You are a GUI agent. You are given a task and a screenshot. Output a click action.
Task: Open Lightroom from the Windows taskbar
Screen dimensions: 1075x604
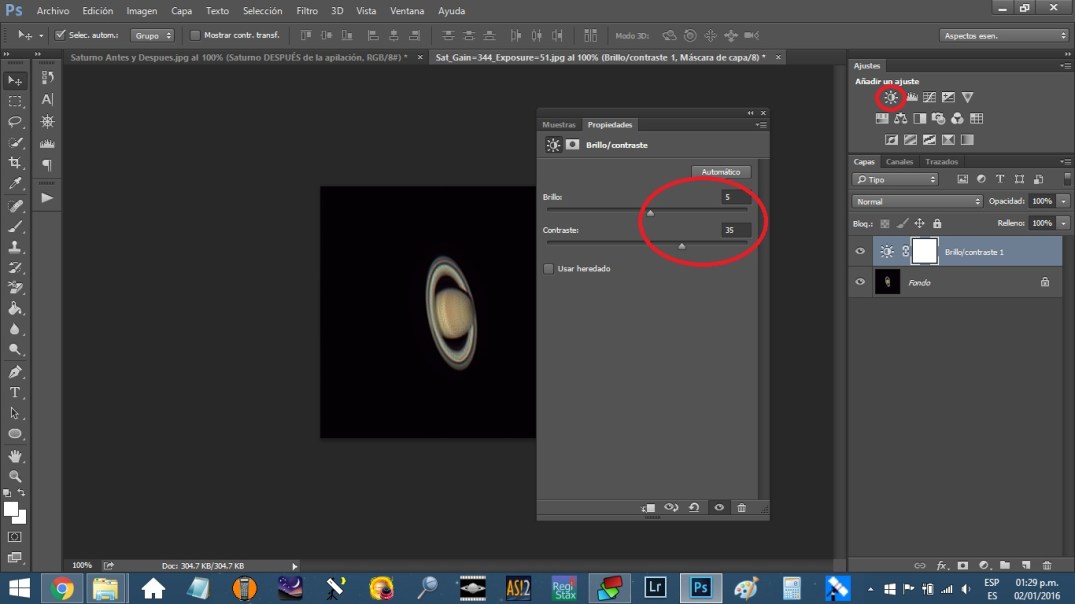tap(655, 588)
